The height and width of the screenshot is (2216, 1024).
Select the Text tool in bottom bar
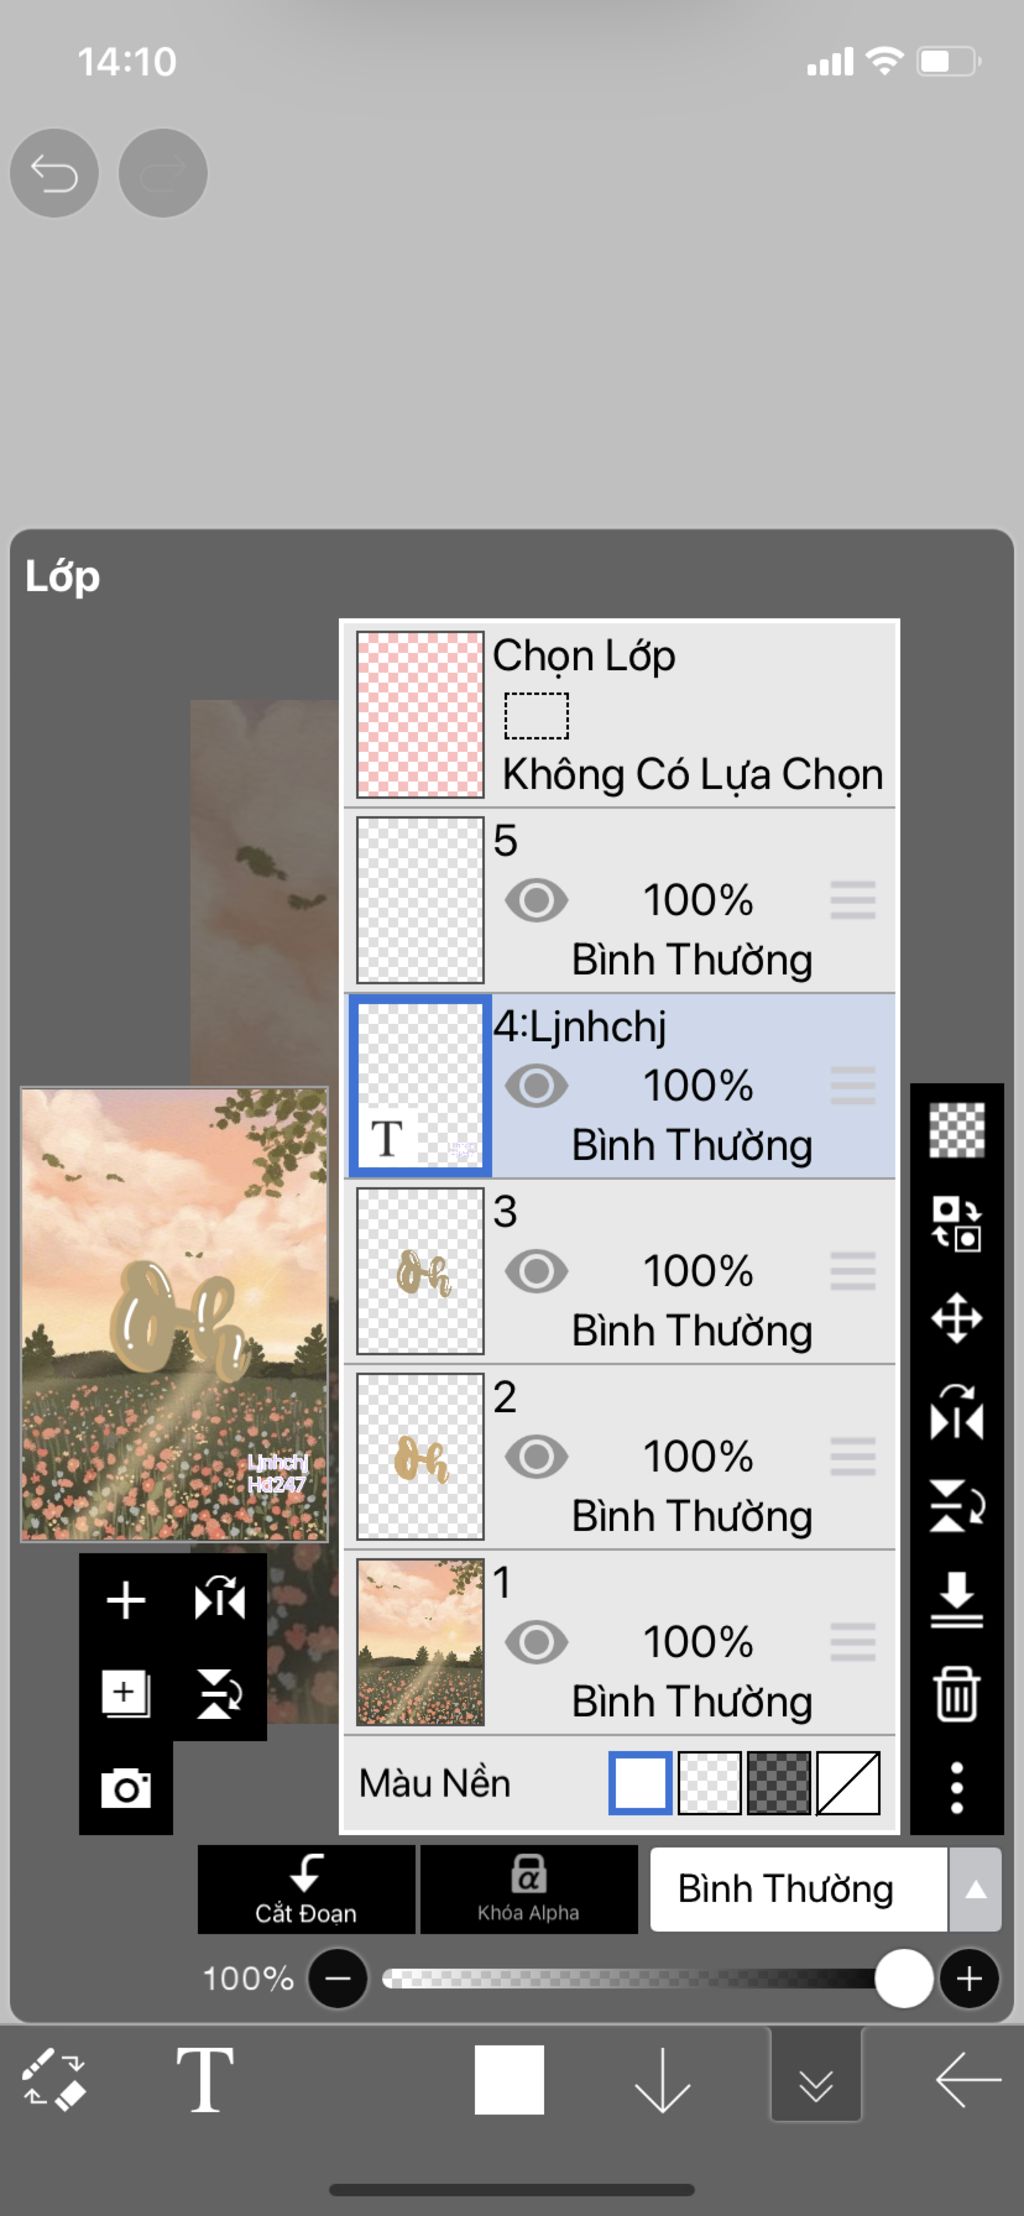click(205, 2079)
